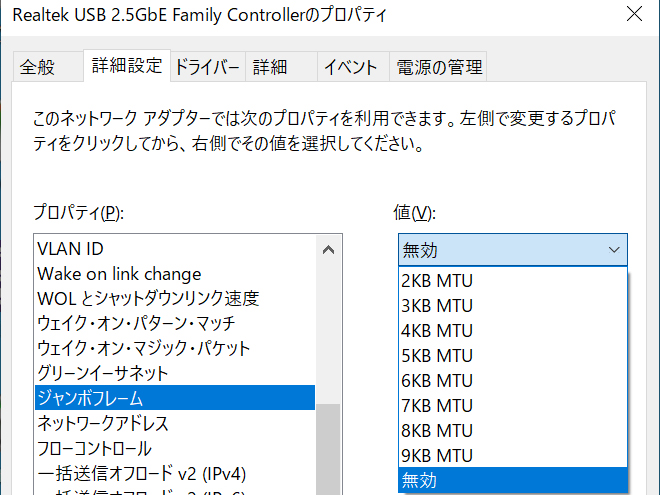Select 無効 at the bottom of the list
The height and width of the screenshot is (495, 660).
[x=420, y=481]
